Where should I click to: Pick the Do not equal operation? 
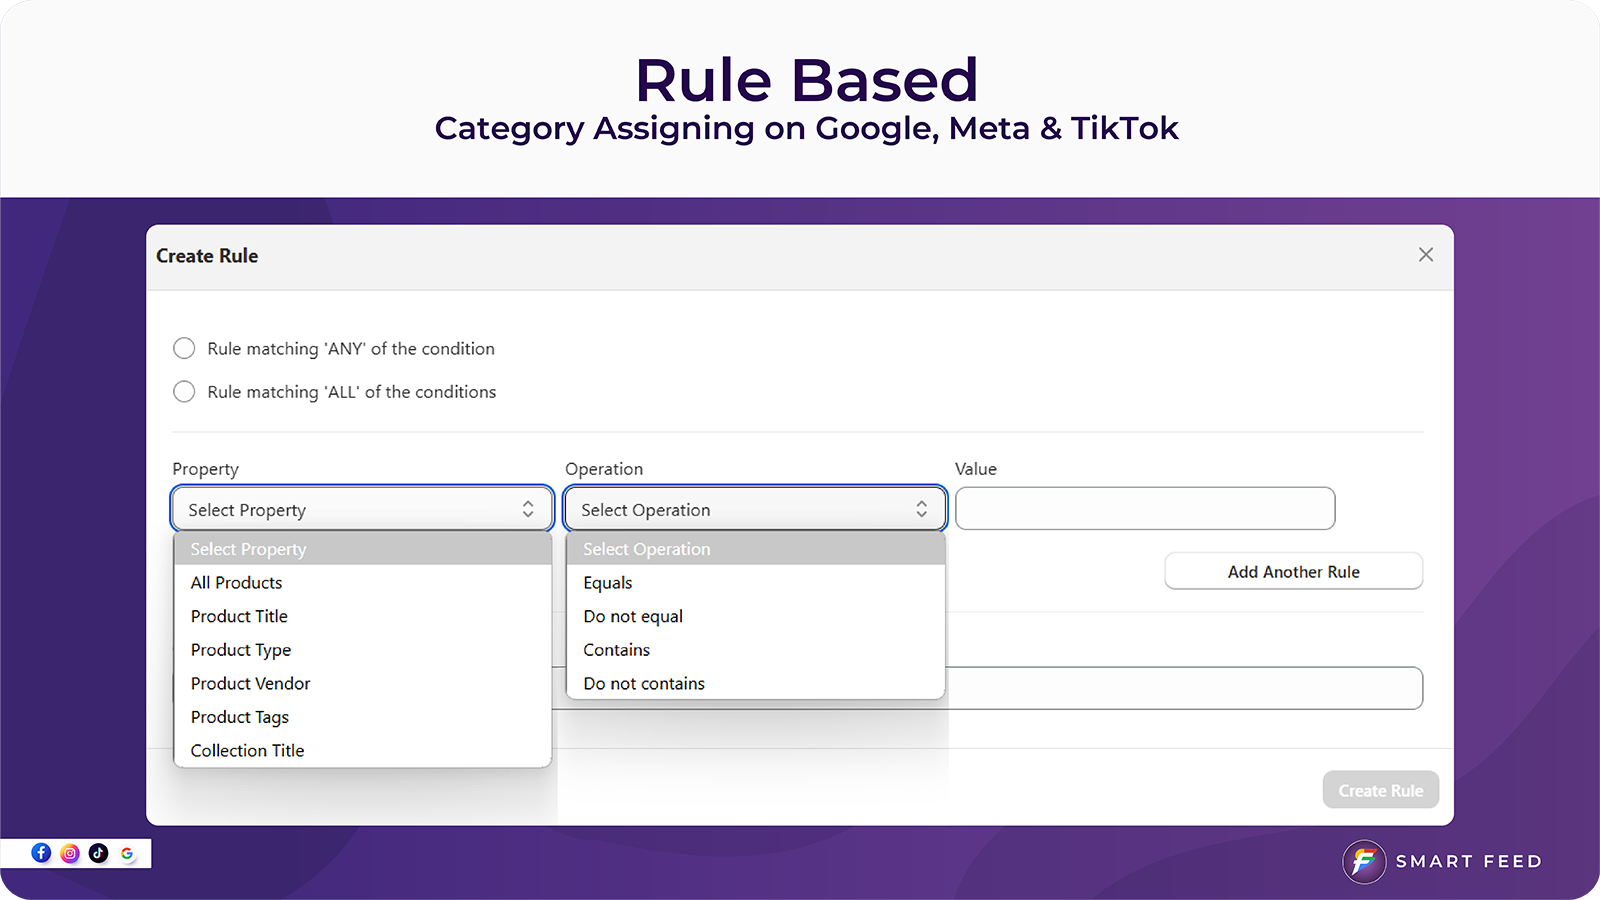coord(755,616)
